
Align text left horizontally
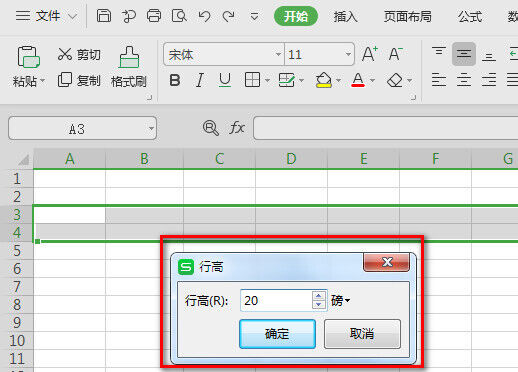(x=439, y=80)
